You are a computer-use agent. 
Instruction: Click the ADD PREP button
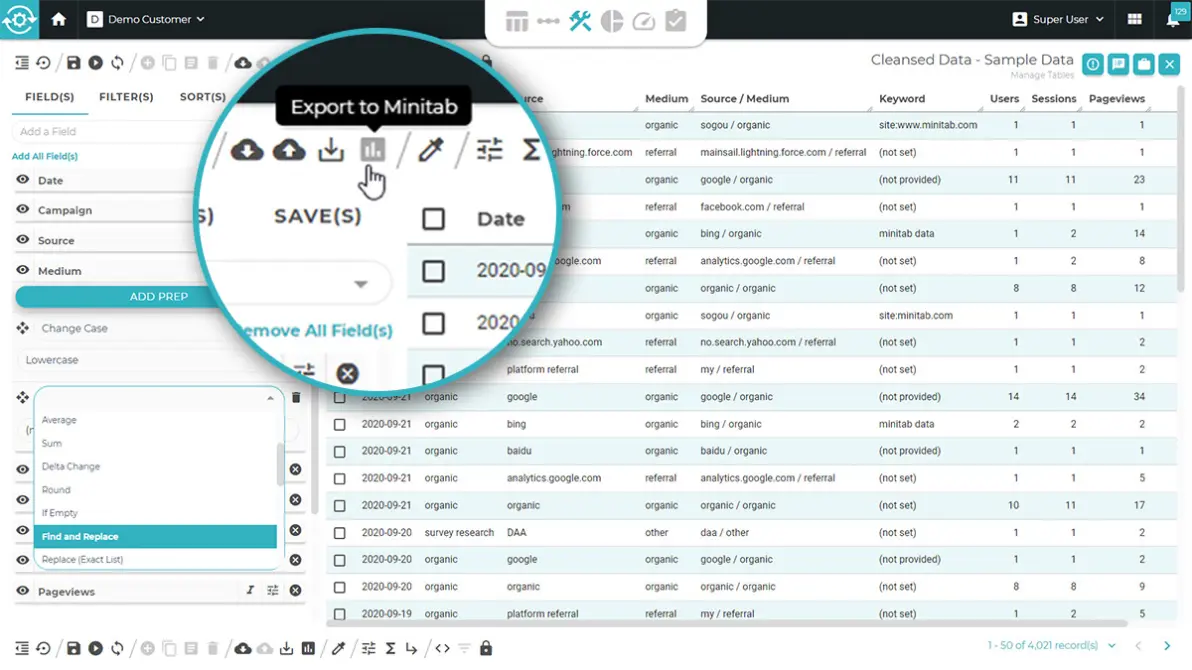tap(159, 297)
